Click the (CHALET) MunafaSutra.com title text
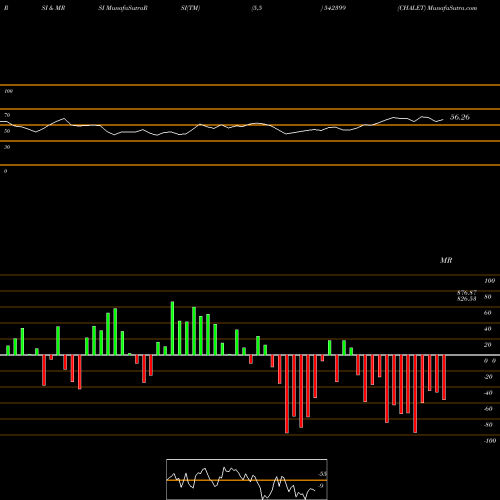This screenshot has height=500, width=500. pos(437,8)
